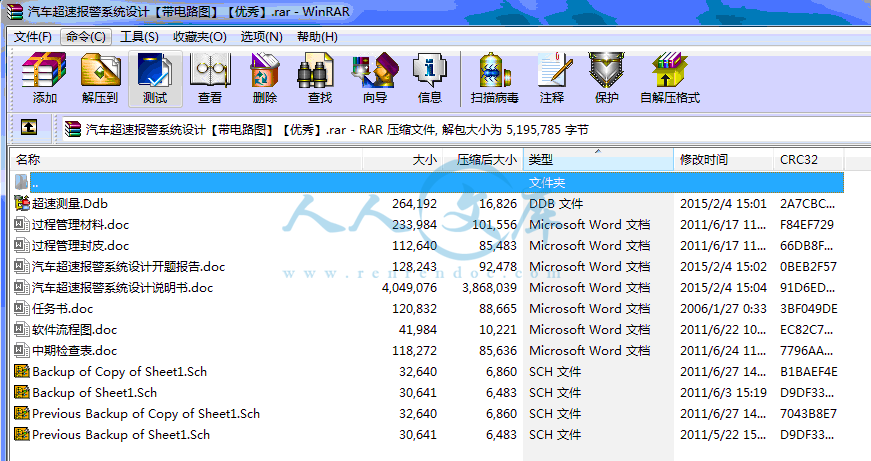
Task: Click the Word icon of 任务书.doc
Action: tap(22, 308)
